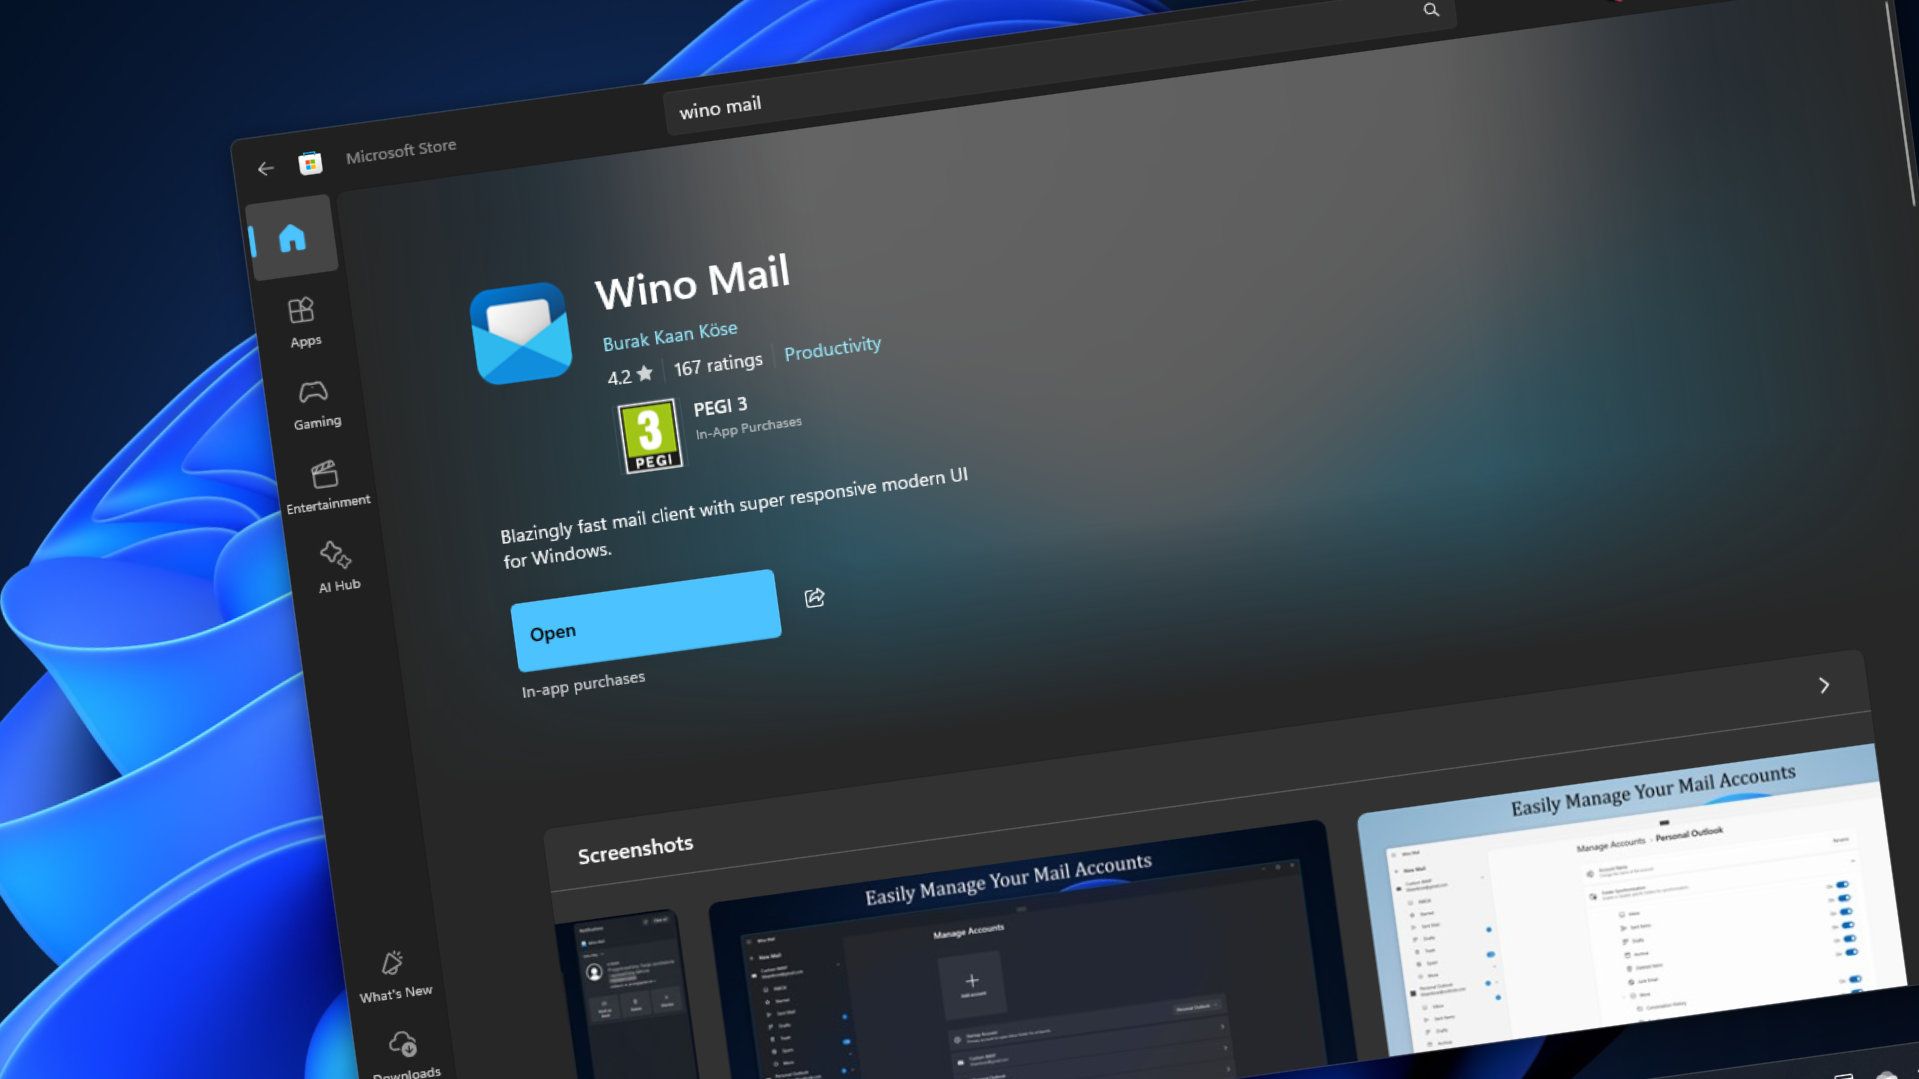The image size is (1919, 1079).
Task: Click the Microsoft Store logo icon
Action: (x=311, y=162)
